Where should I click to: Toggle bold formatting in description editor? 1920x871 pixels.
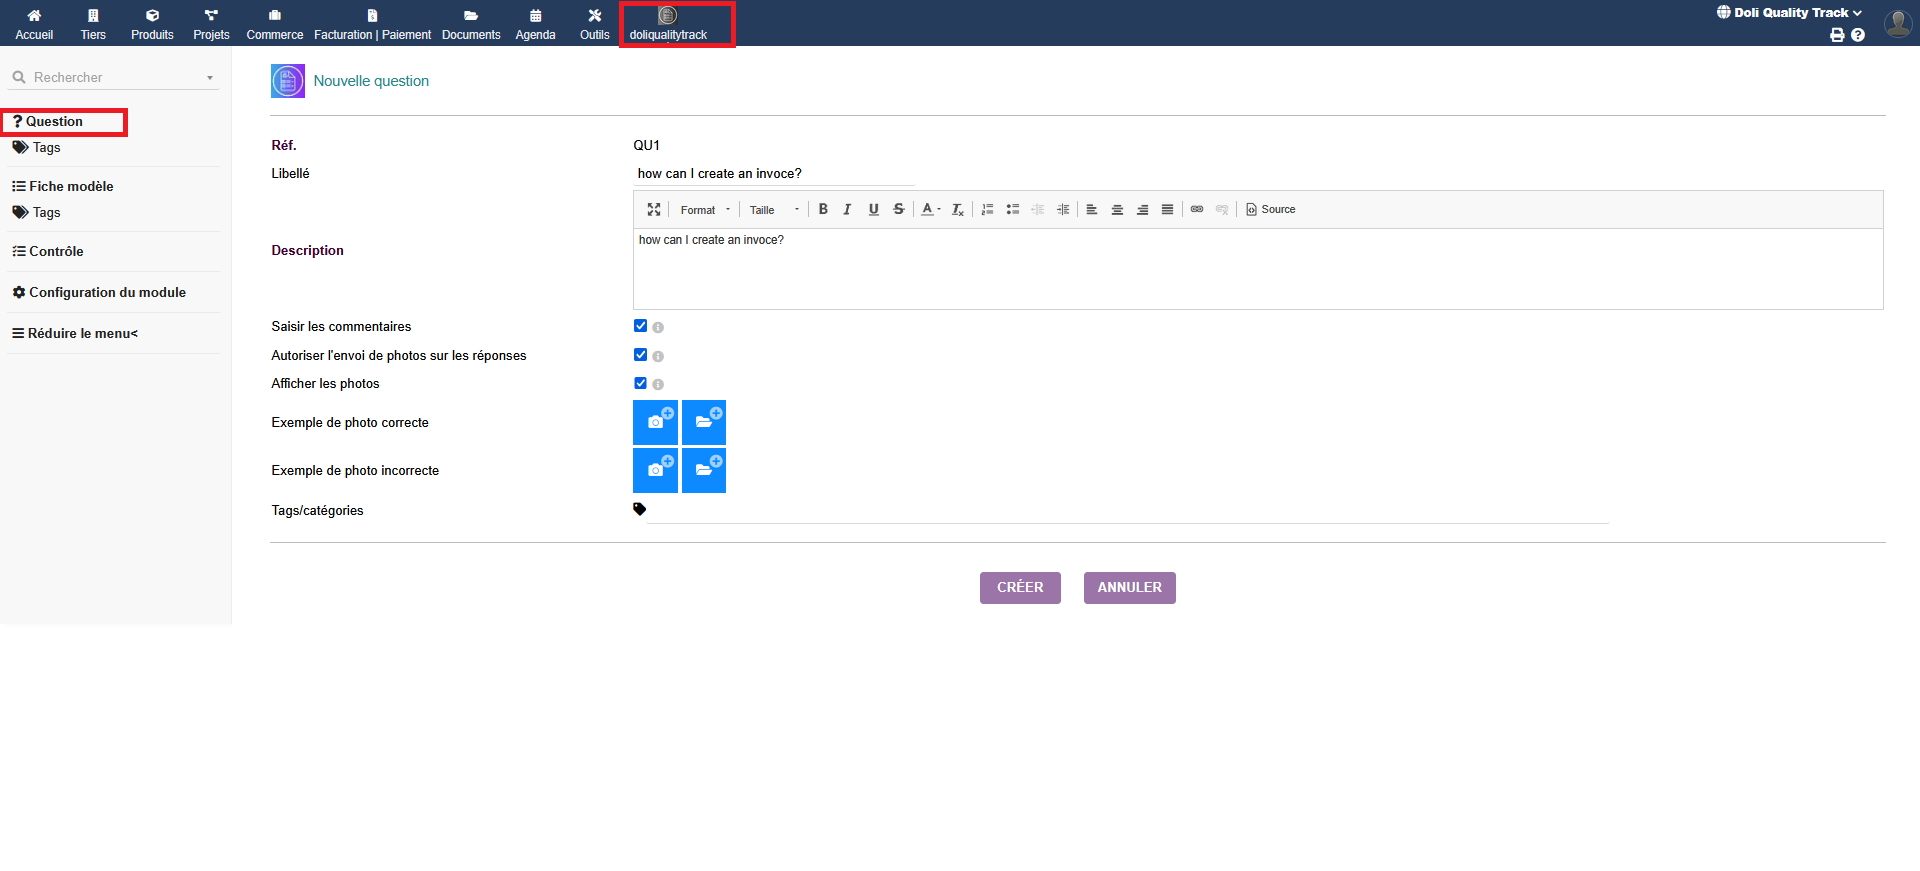[823, 210]
